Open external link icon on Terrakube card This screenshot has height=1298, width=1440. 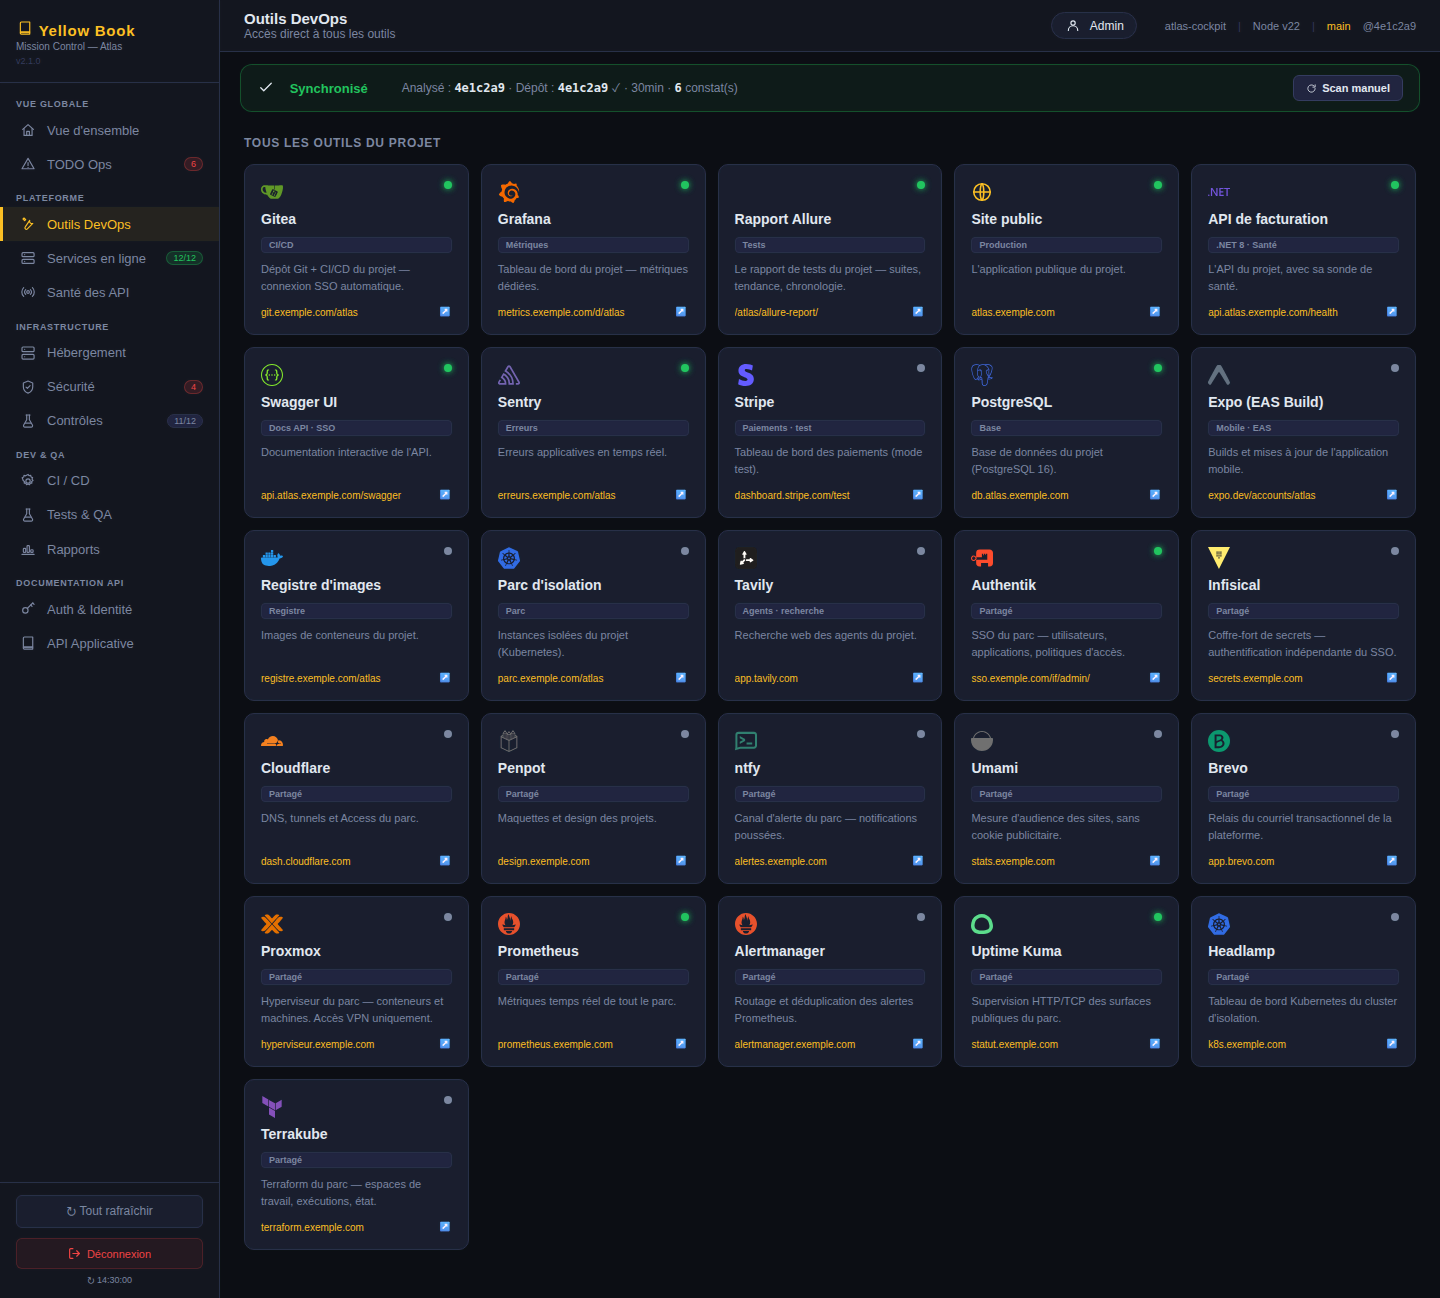point(445,1227)
